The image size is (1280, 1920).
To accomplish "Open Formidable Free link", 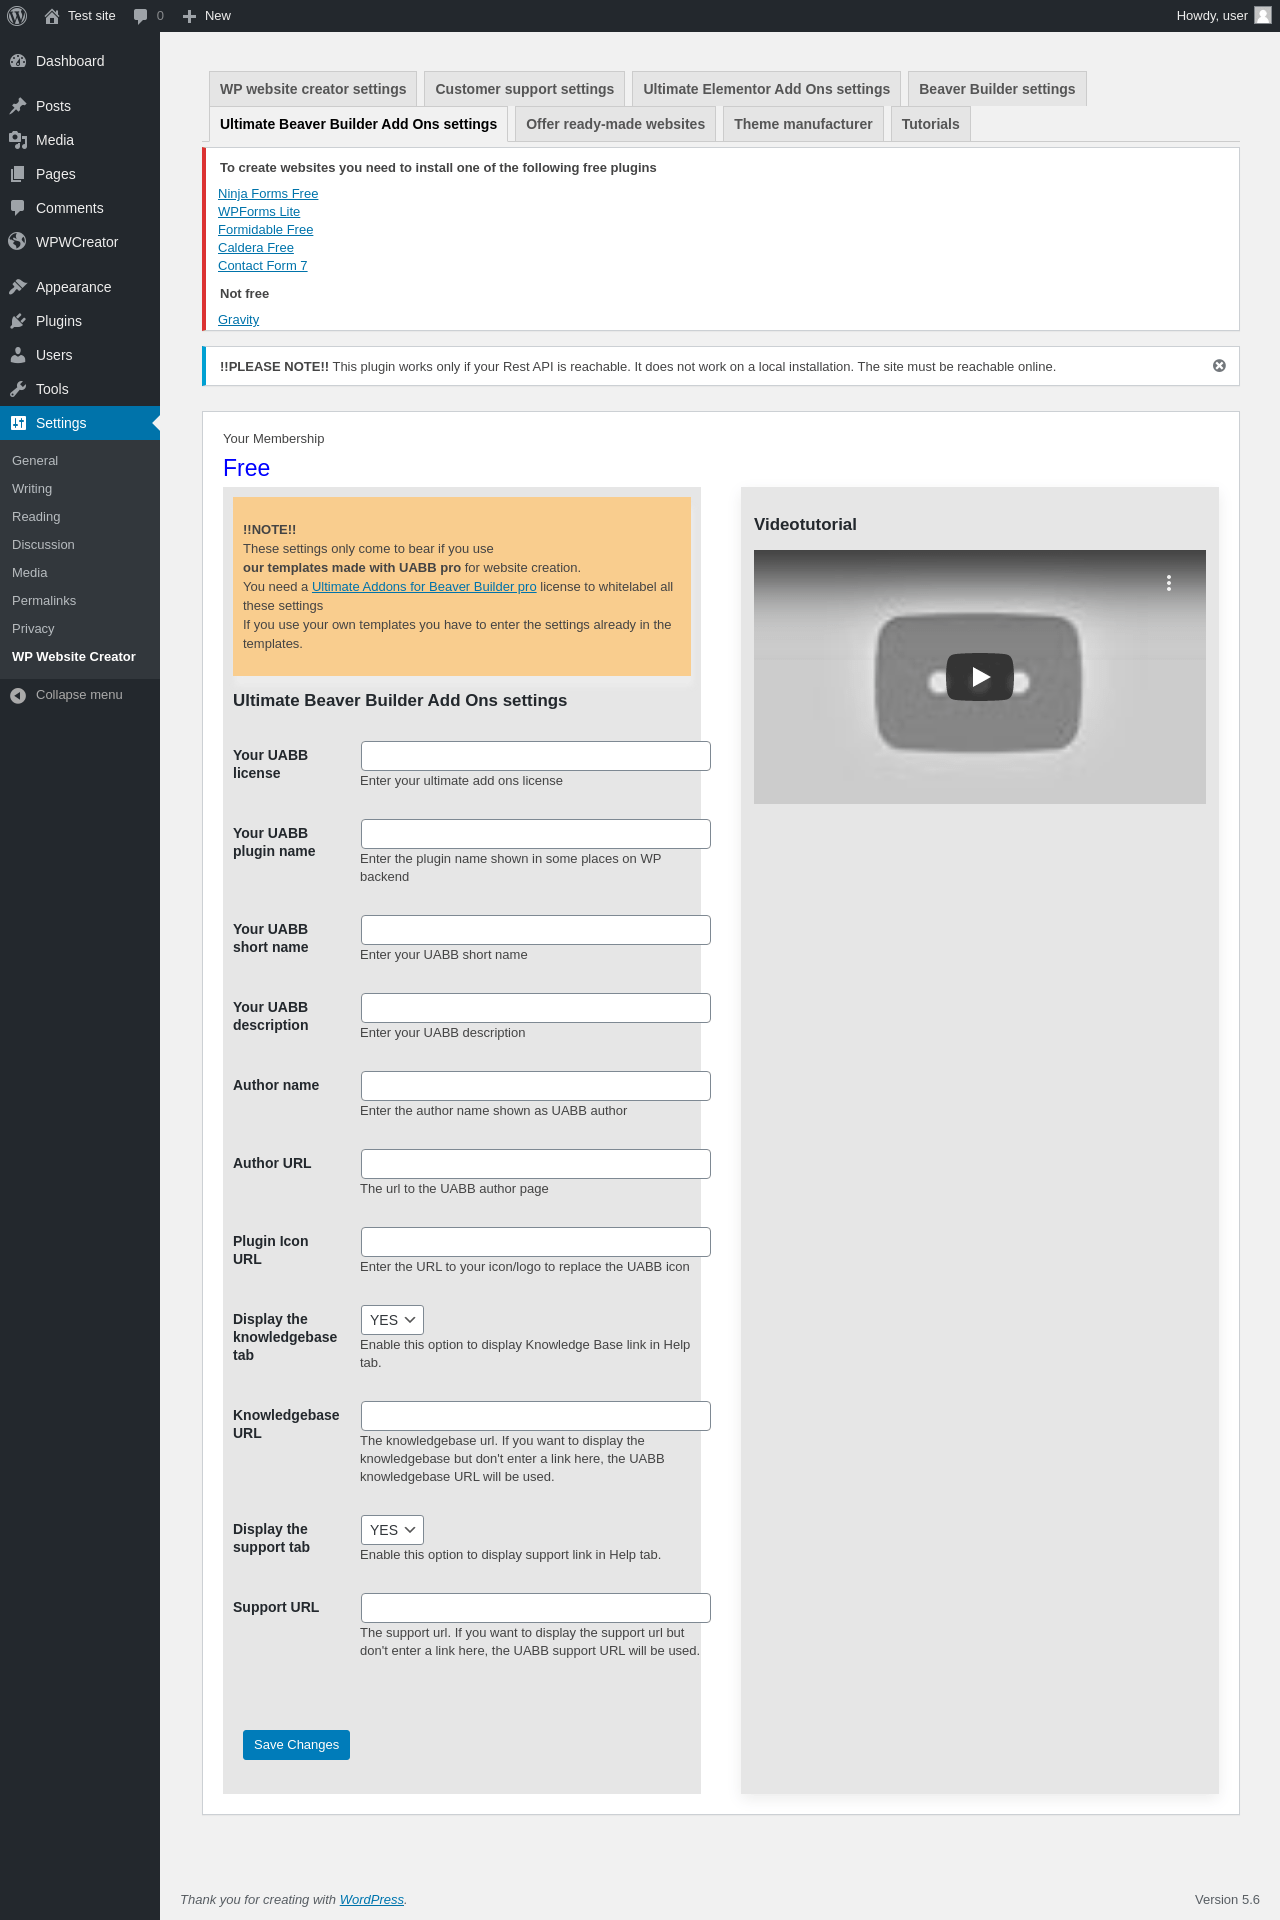I will [x=266, y=230].
